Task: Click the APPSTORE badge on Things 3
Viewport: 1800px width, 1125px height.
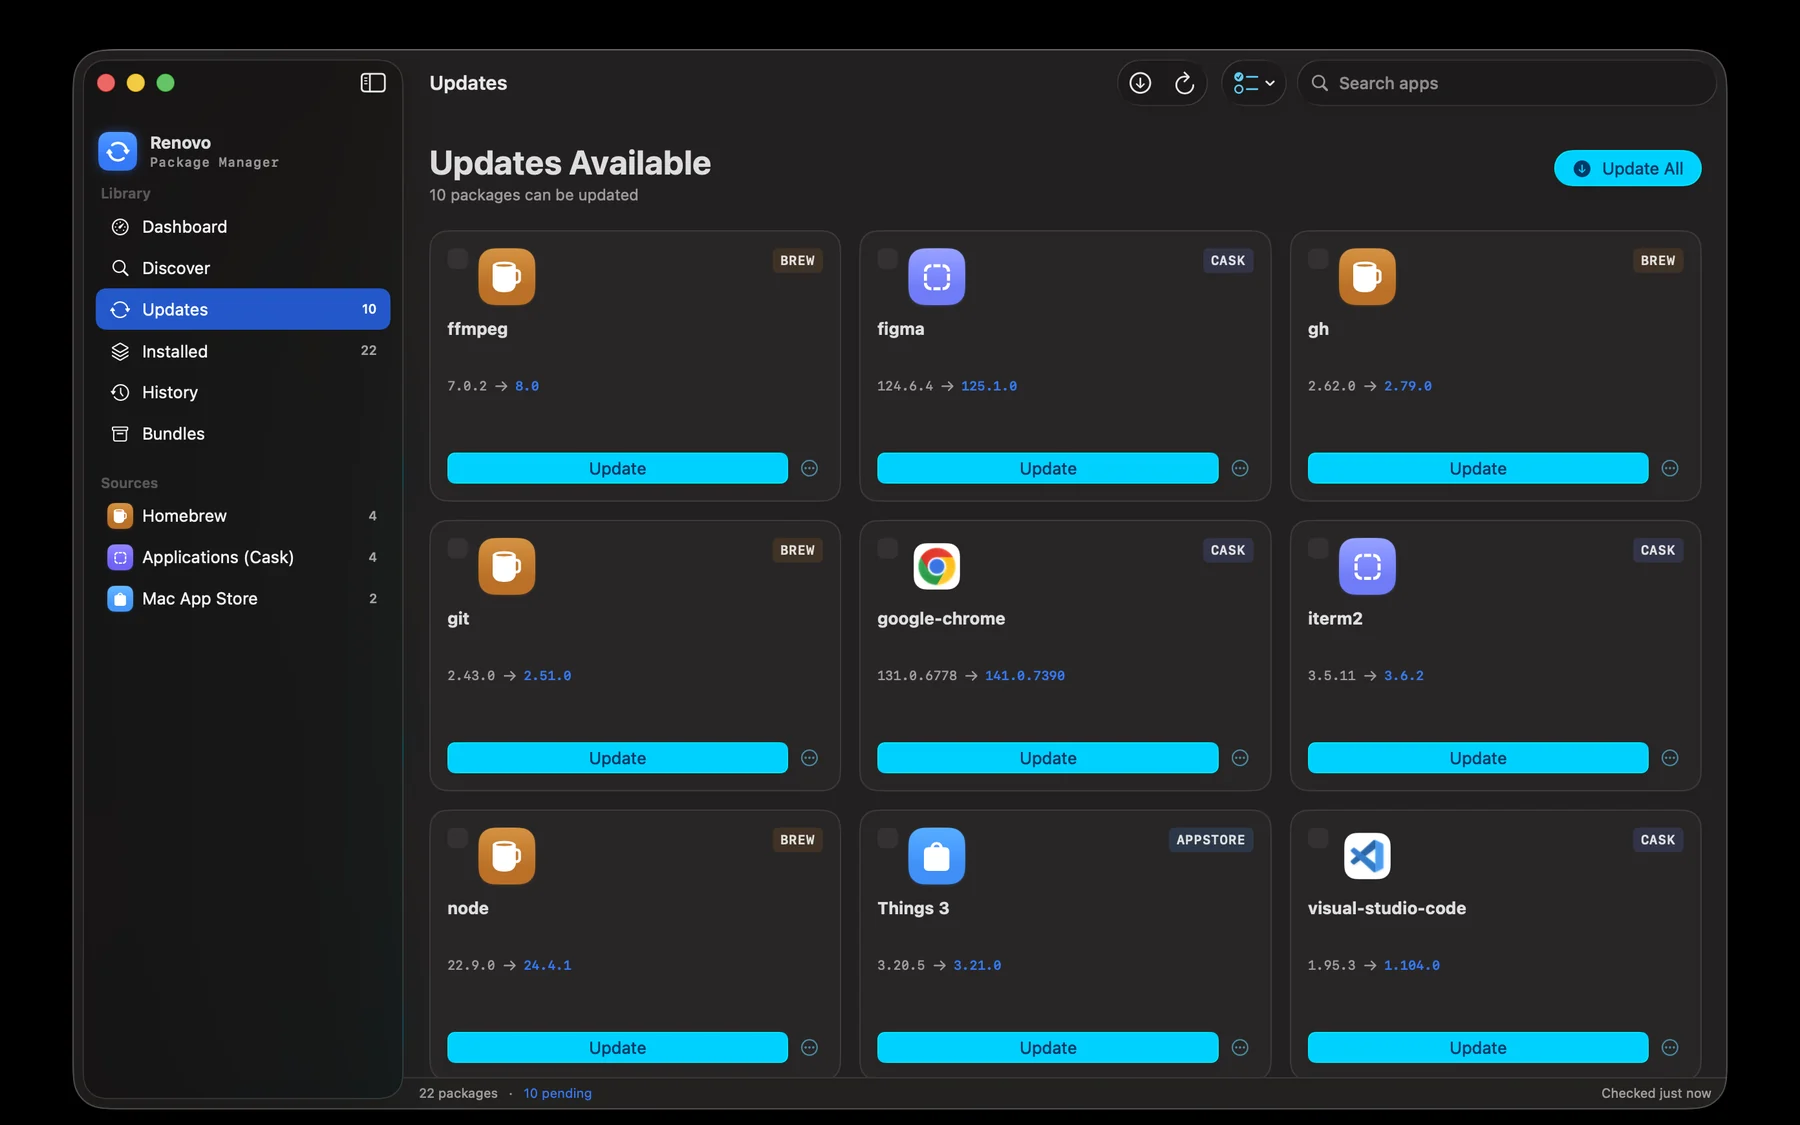Action: click(x=1210, y=840)
